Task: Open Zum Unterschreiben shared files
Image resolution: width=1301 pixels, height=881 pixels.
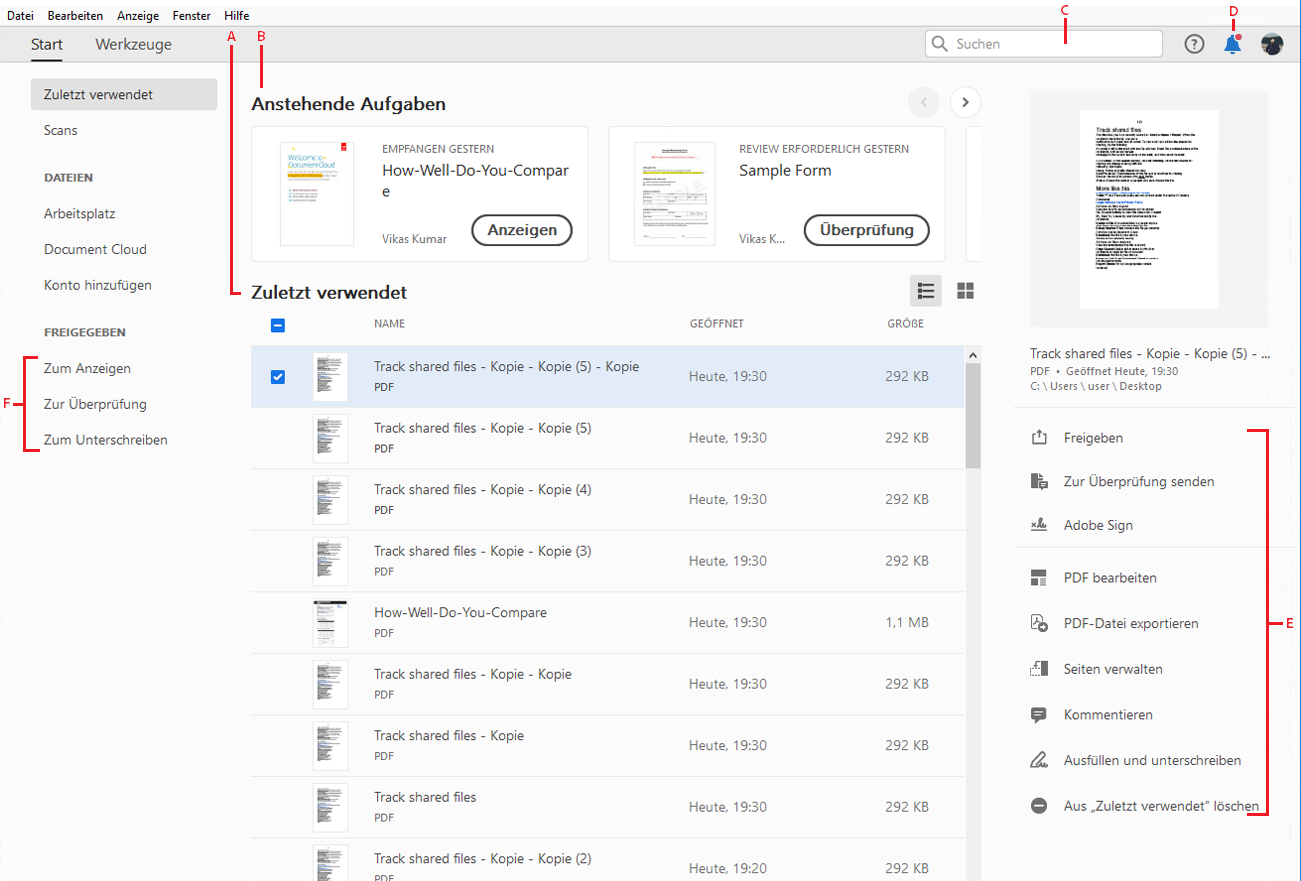Action: 106,440
